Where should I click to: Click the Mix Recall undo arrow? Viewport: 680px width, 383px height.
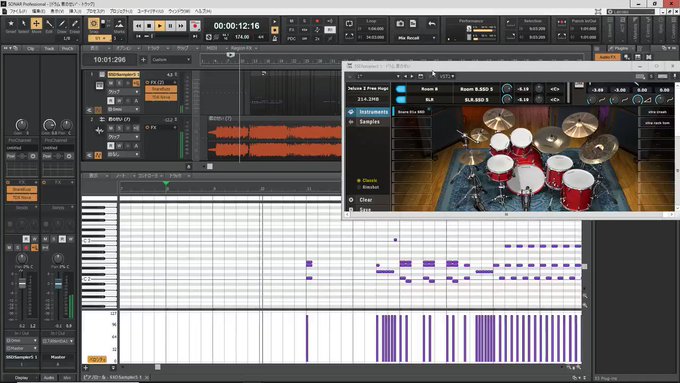[432, 23]
